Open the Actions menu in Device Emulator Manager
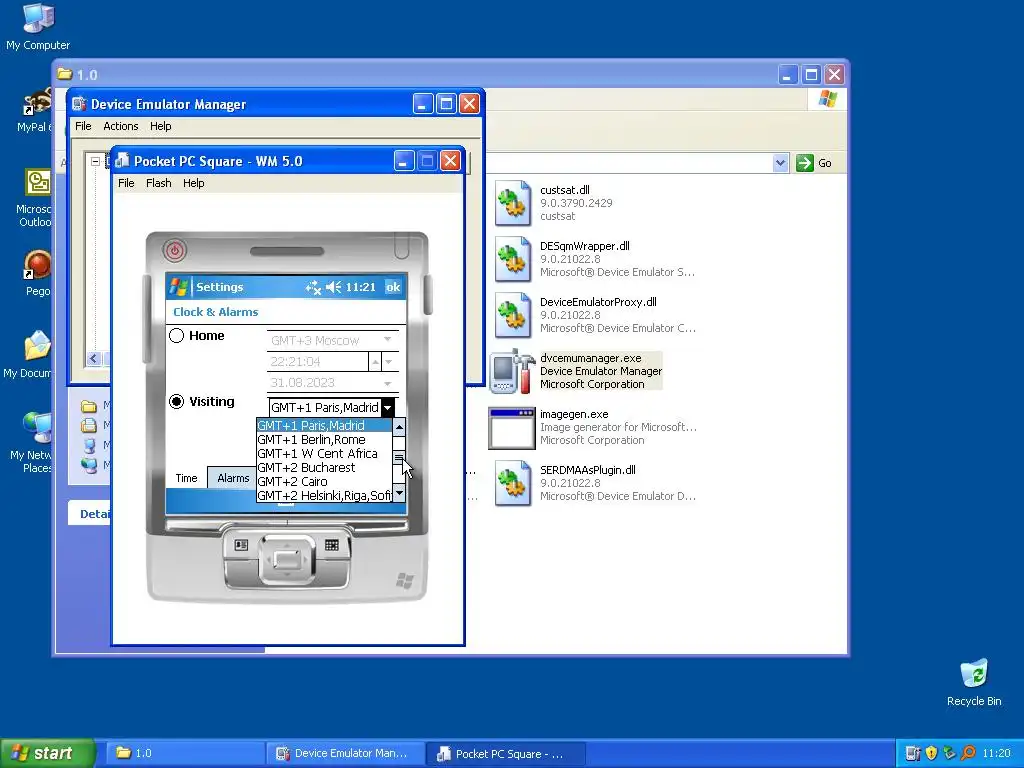This screenshot has width=1024, height=768. [121, 126]
